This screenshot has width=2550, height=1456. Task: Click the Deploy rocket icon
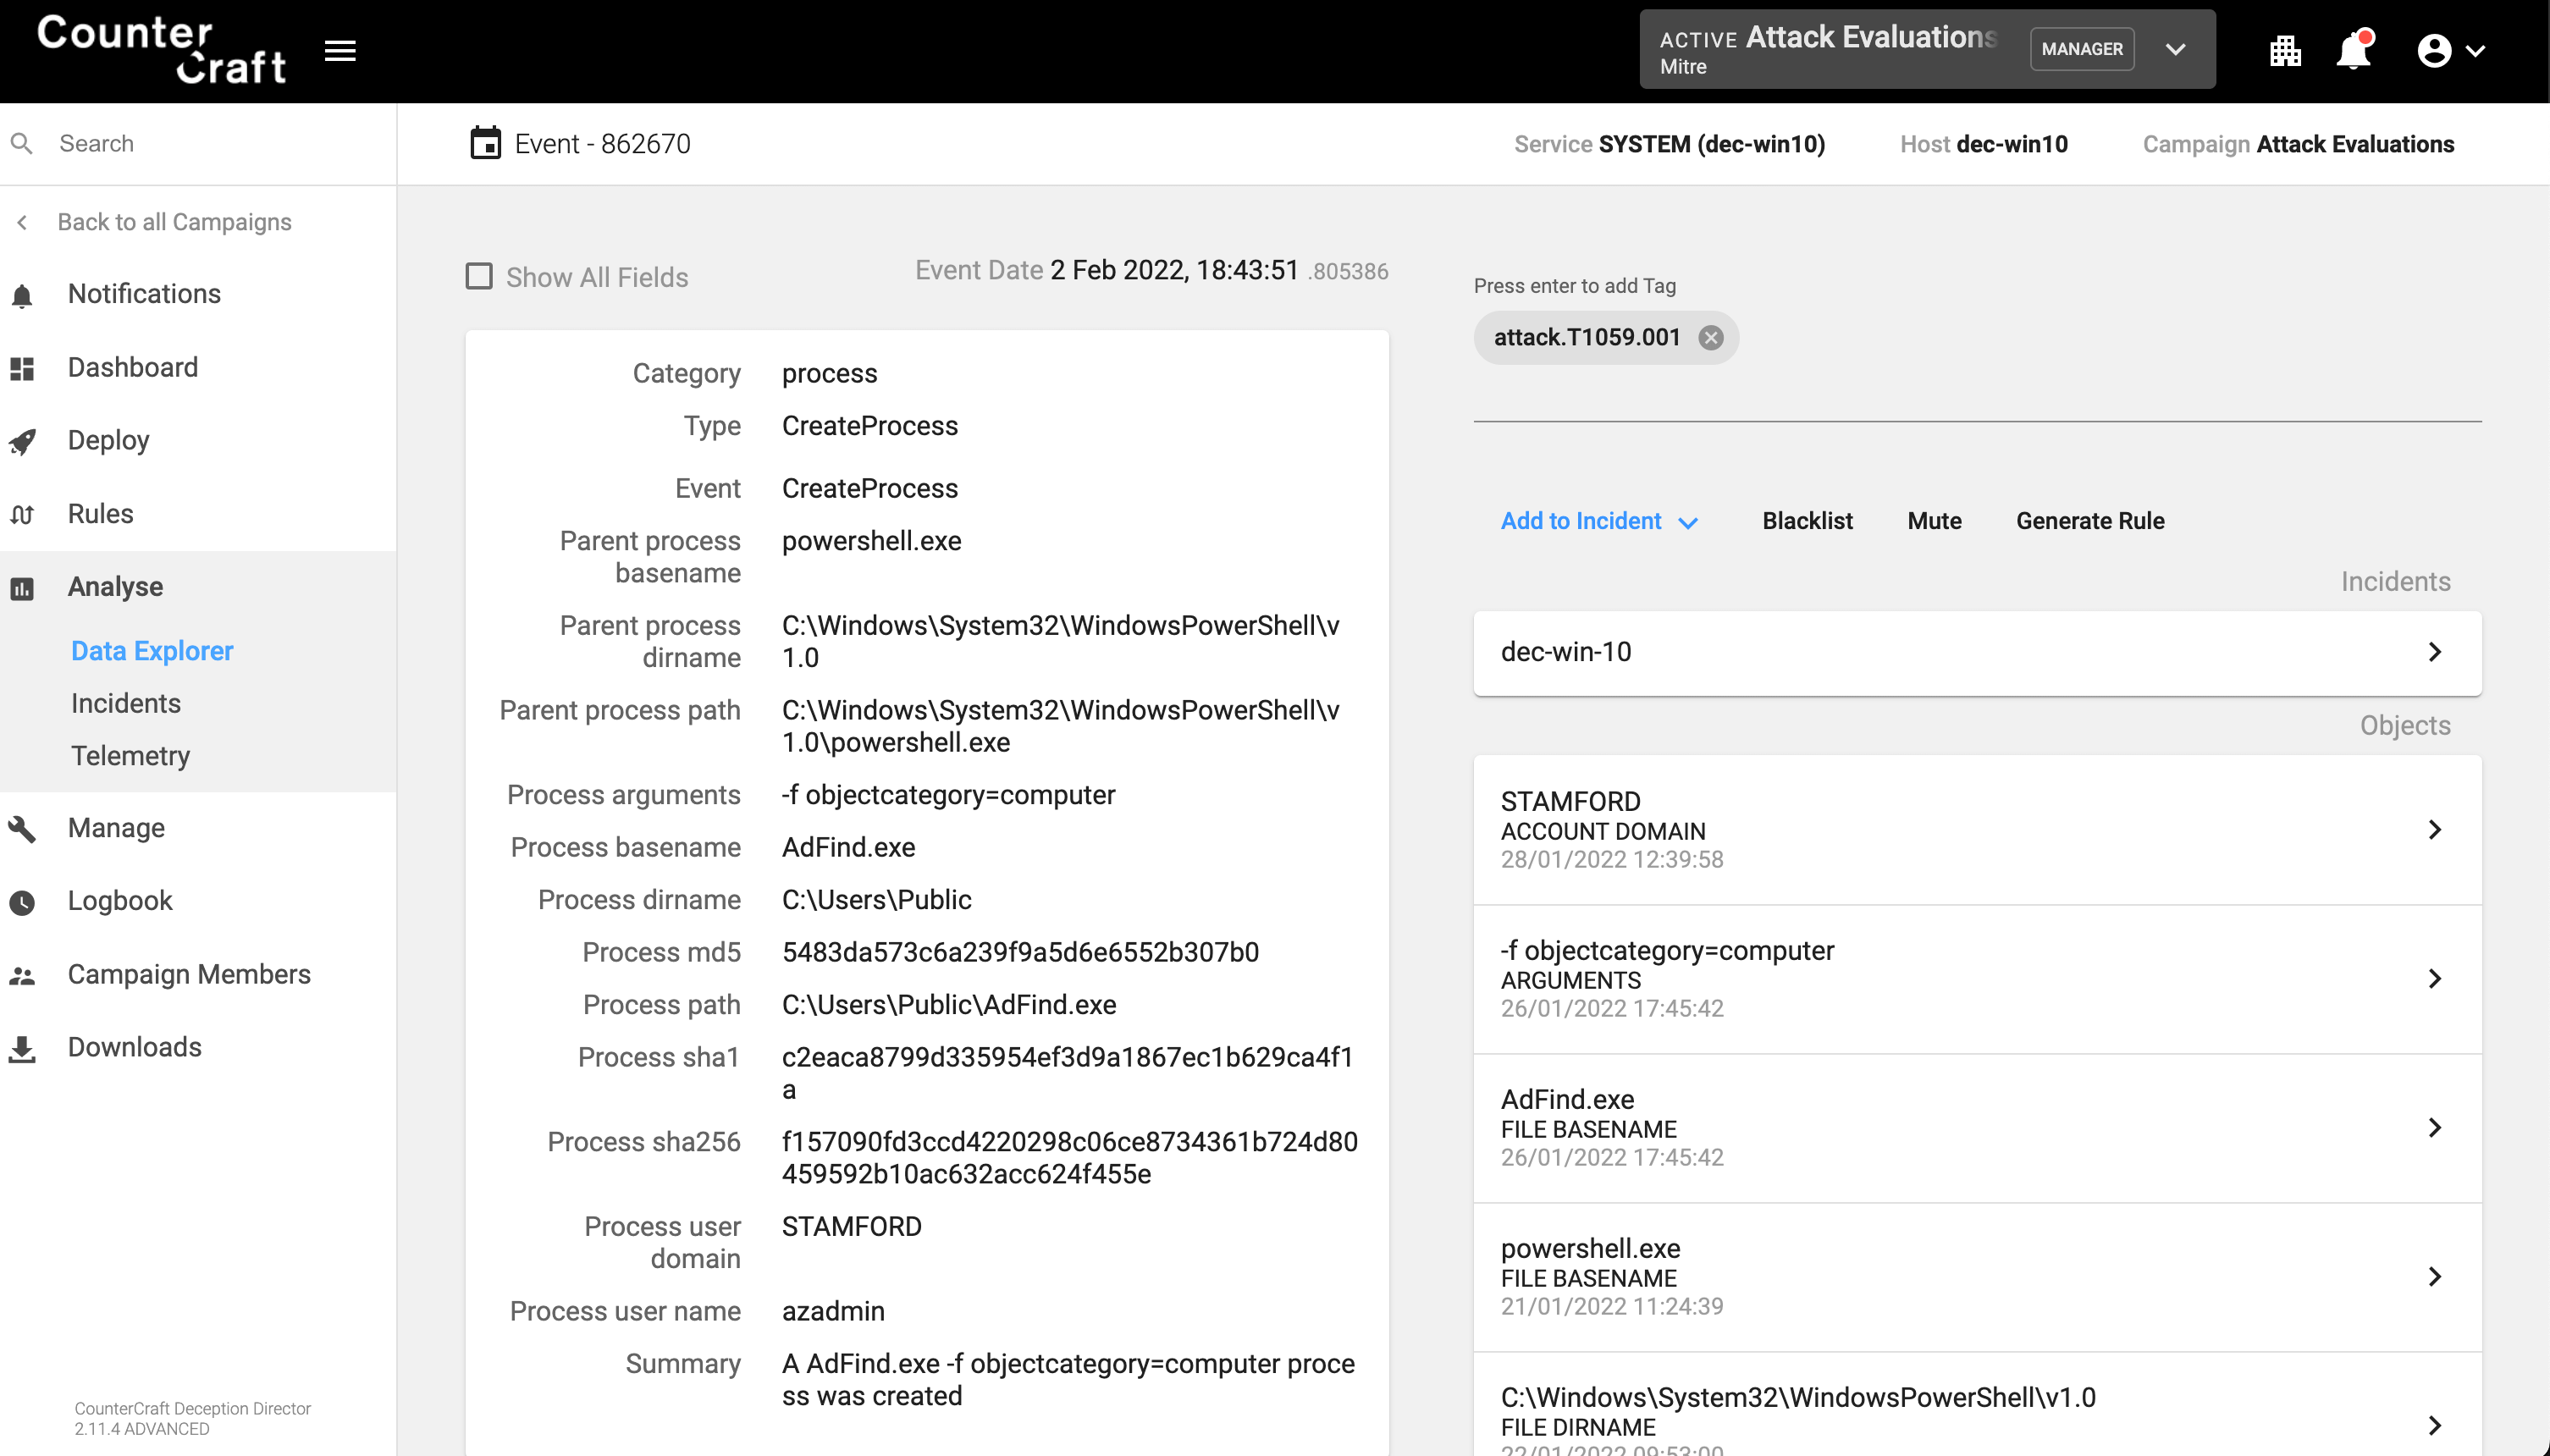[x=22, y=441]
